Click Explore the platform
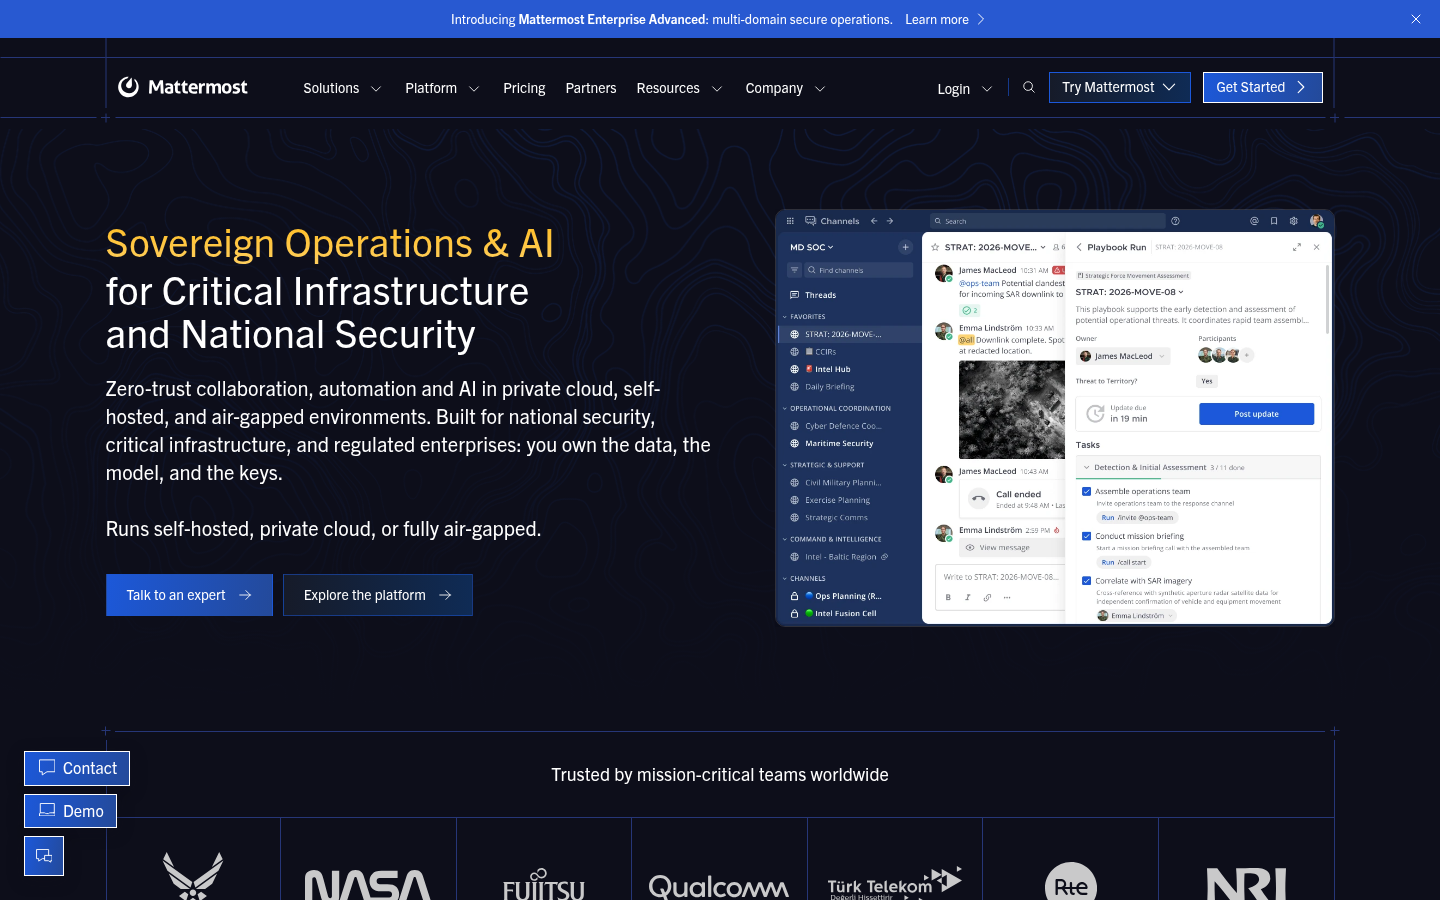This screenshot has height=900, width=1440. 378,595
